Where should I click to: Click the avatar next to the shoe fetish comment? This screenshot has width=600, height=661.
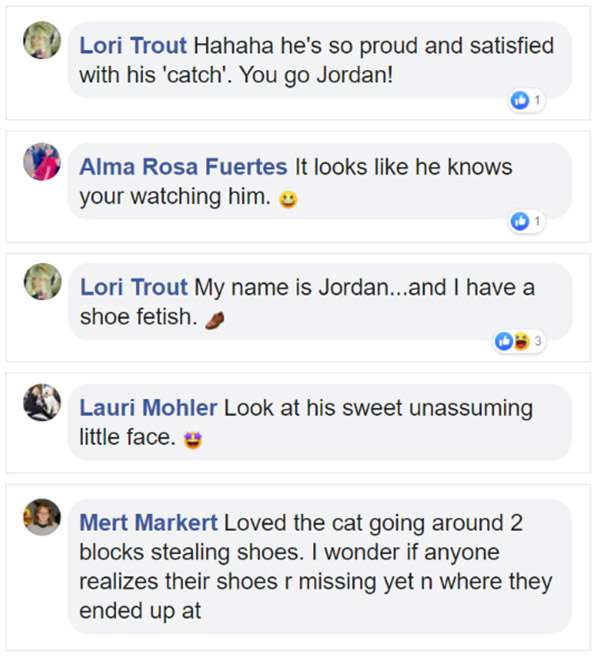point(42,283)
